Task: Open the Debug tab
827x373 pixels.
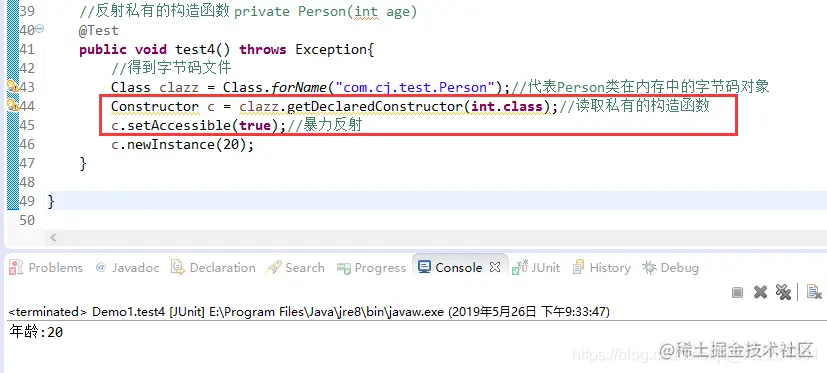Action: [x=671, y=267]
